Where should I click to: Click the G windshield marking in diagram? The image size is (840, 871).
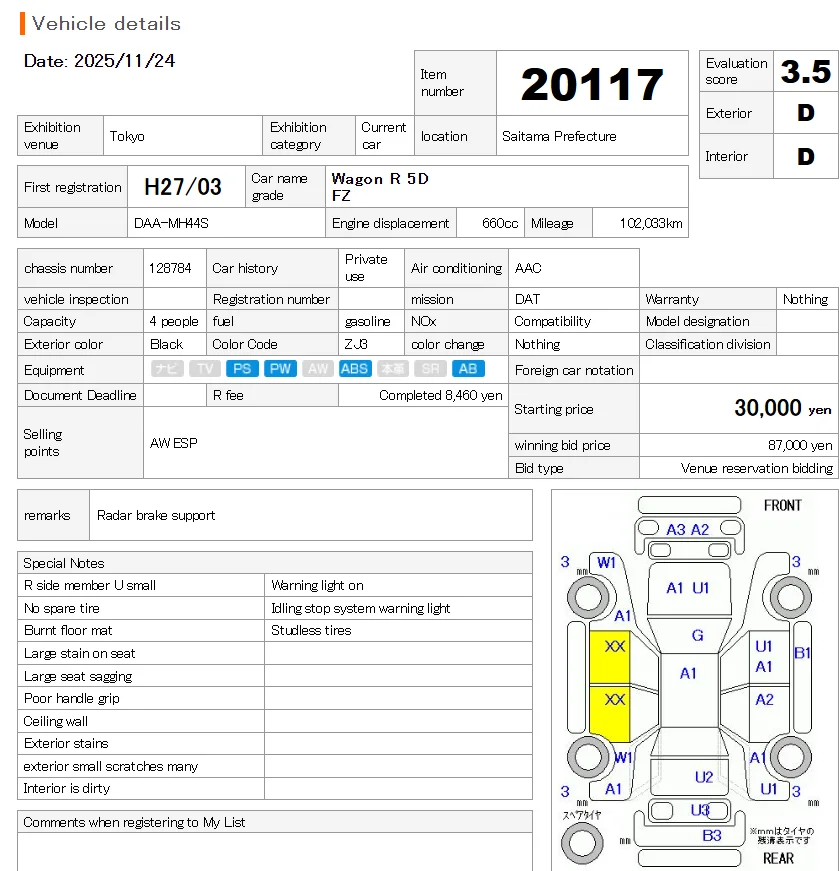pyautogui.click(x=698, y=635)
